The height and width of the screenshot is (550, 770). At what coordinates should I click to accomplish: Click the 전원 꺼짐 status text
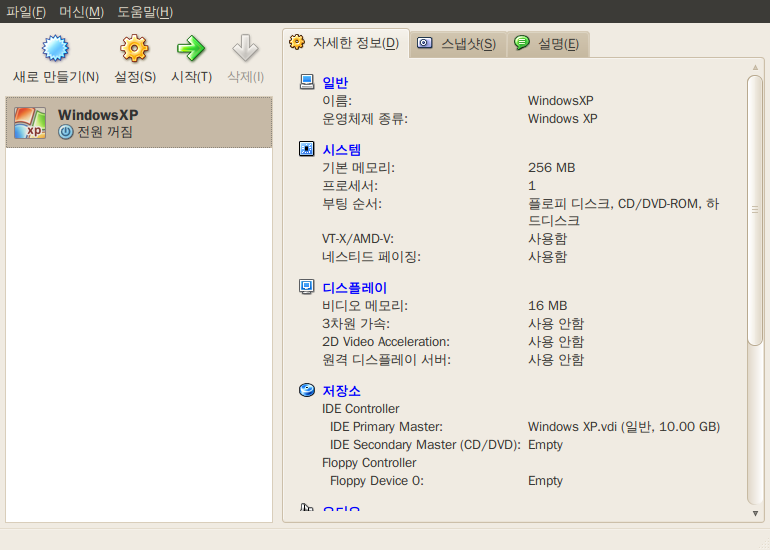pos(105,132)
